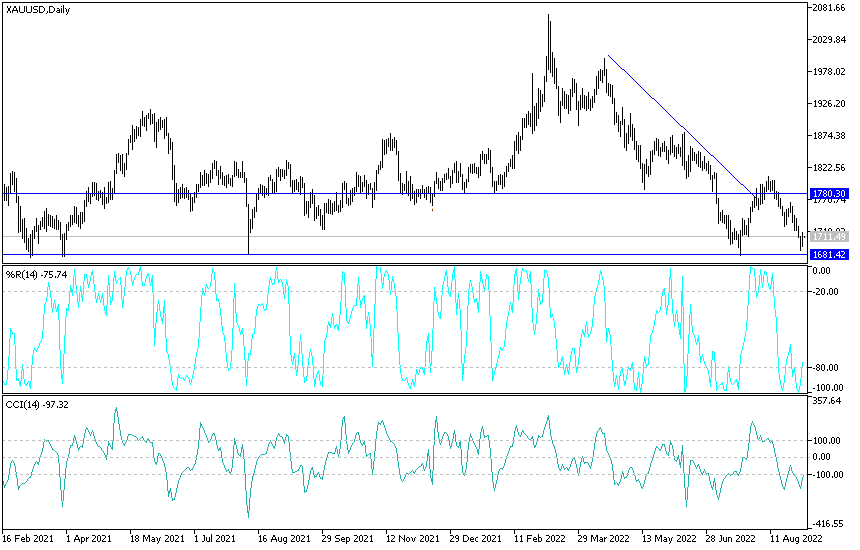860x550 pixels.
Task: Select the 1 Jul 2021 date label
Action: pyautogui.click(x=215, y=539)
